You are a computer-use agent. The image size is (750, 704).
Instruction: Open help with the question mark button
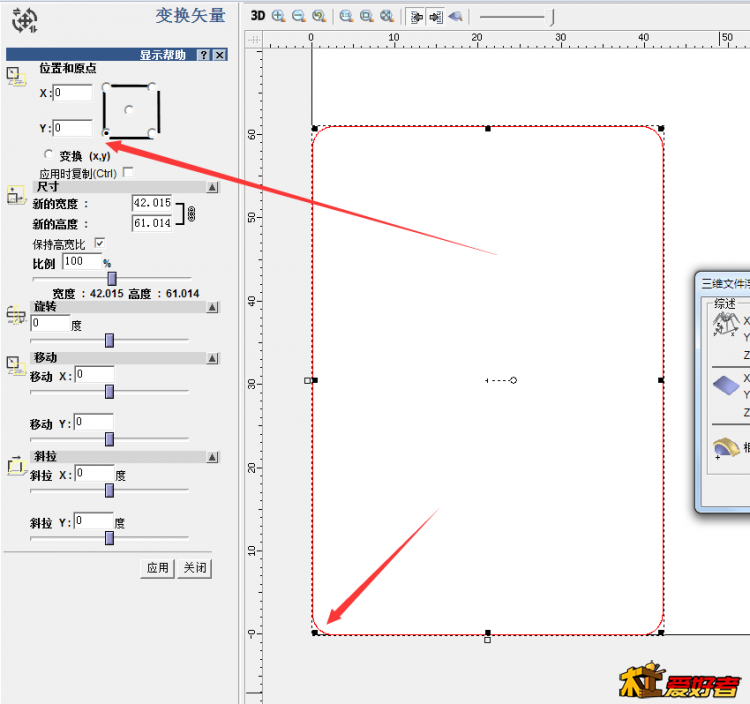point(204,55)
